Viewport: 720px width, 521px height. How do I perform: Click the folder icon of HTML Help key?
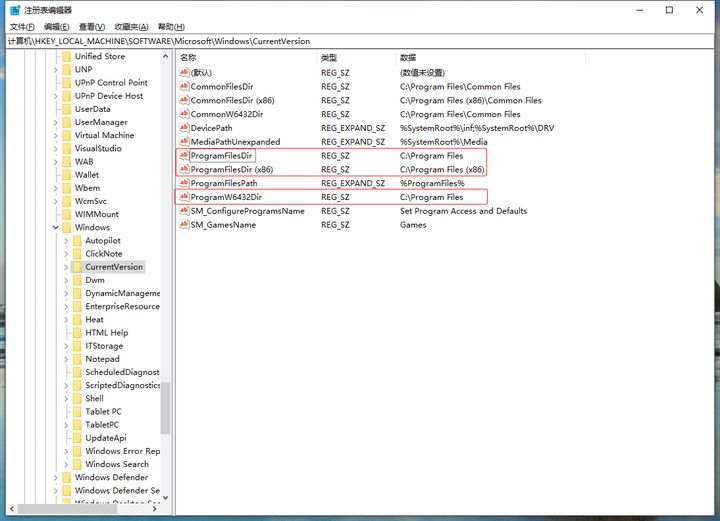77,333
